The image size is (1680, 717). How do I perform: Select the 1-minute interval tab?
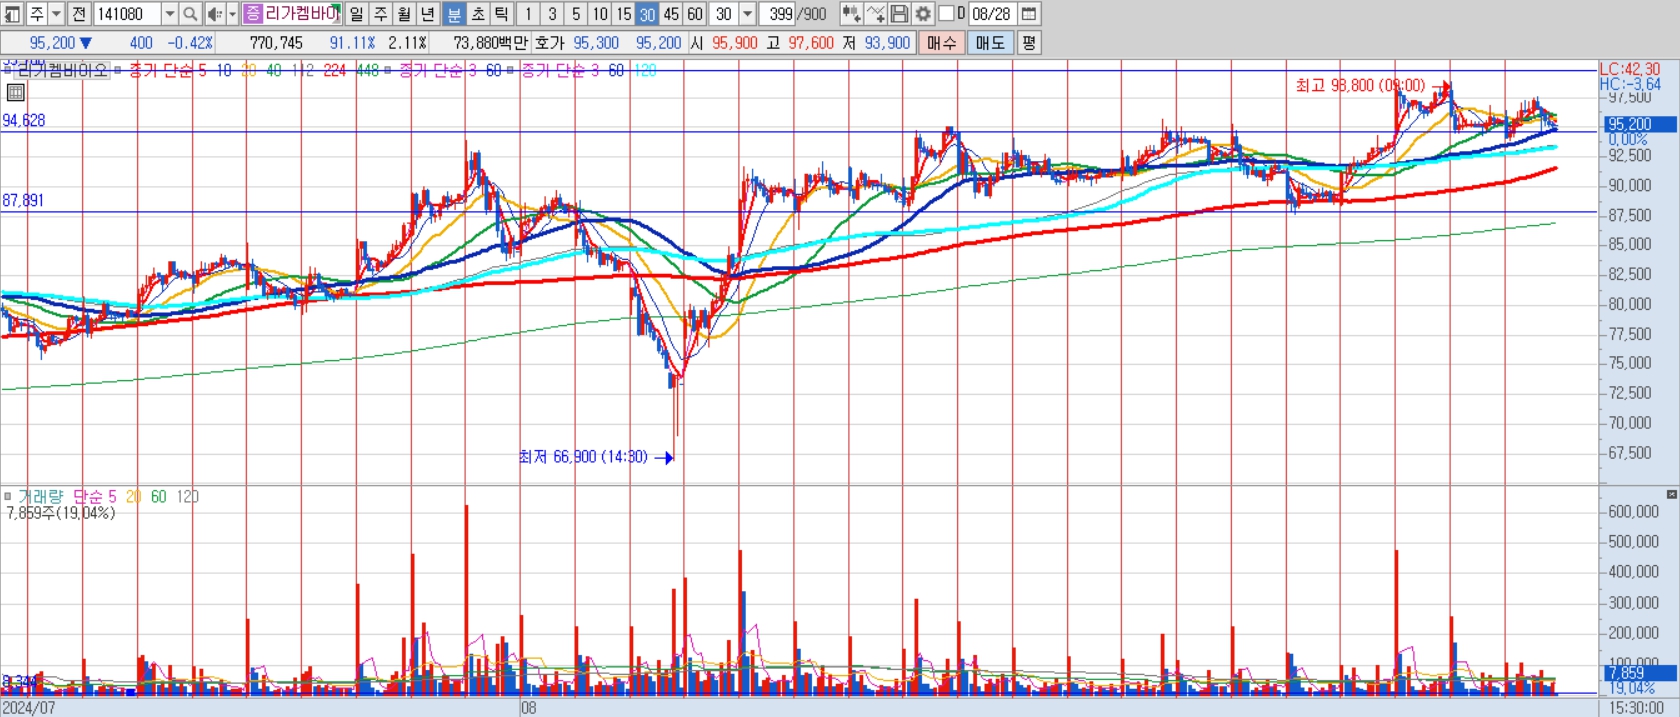point(528,14)
